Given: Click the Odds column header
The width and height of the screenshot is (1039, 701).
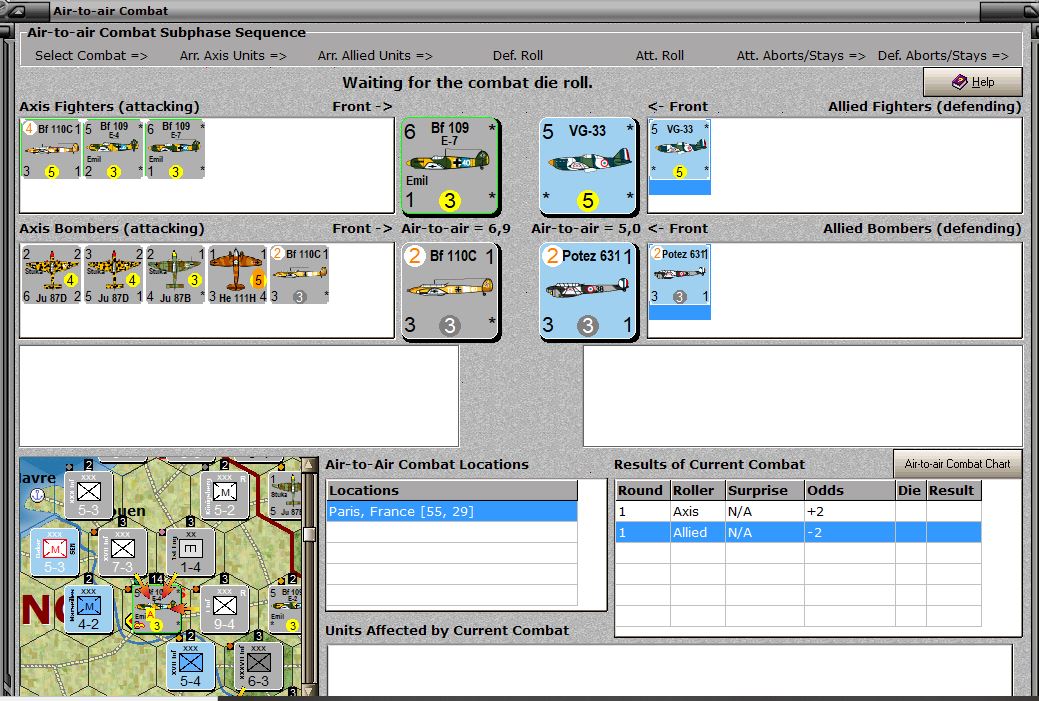Looking at the screenshot, I should 850,490.
